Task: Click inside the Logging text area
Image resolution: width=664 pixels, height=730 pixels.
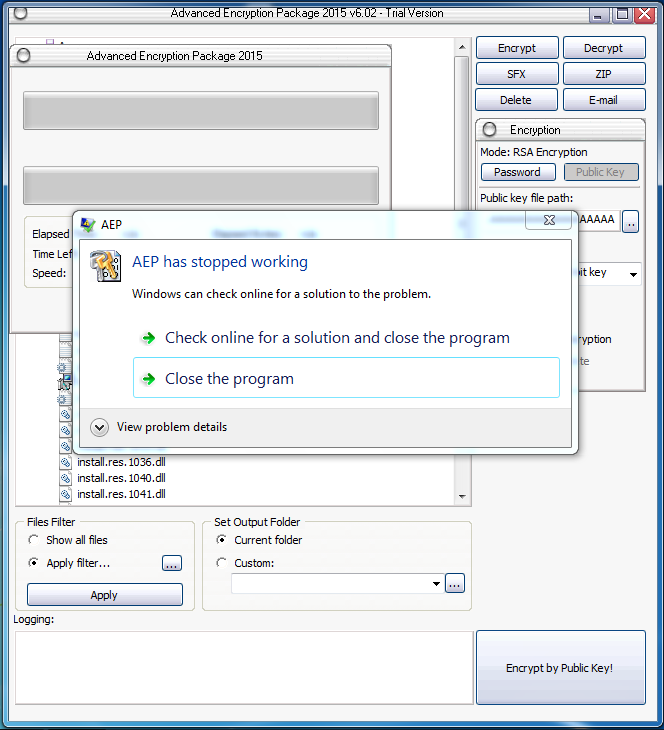Action: tap(244, 668)
